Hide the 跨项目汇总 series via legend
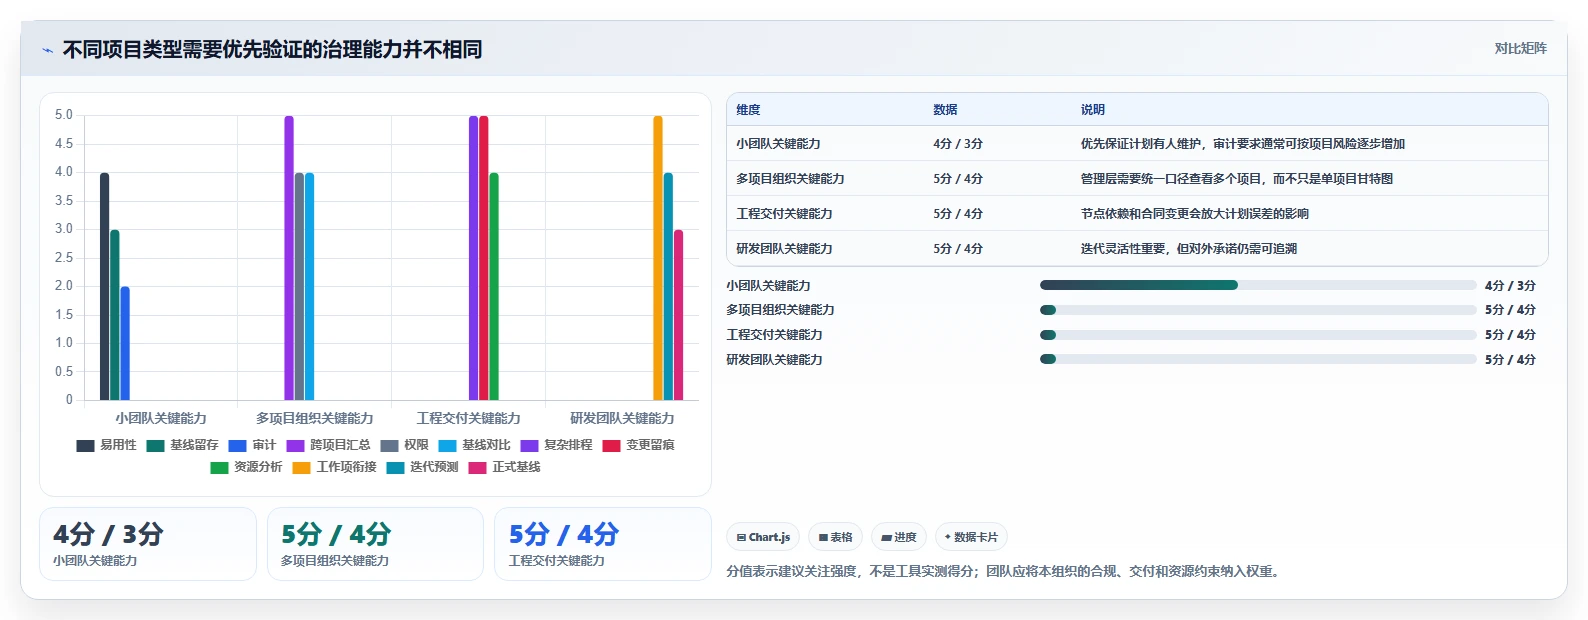 point(328,445)
